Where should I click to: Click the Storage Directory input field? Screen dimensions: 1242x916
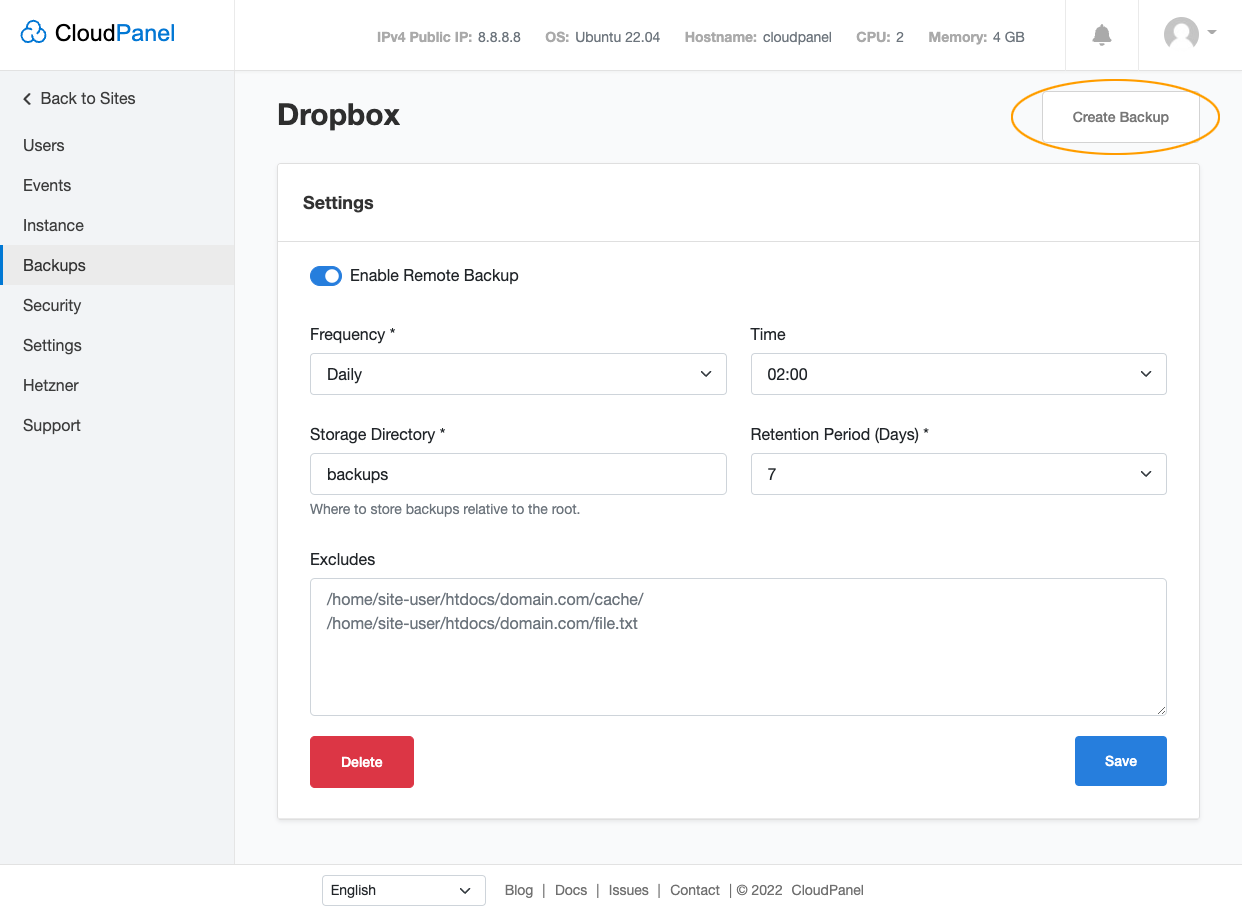(518, 473)
